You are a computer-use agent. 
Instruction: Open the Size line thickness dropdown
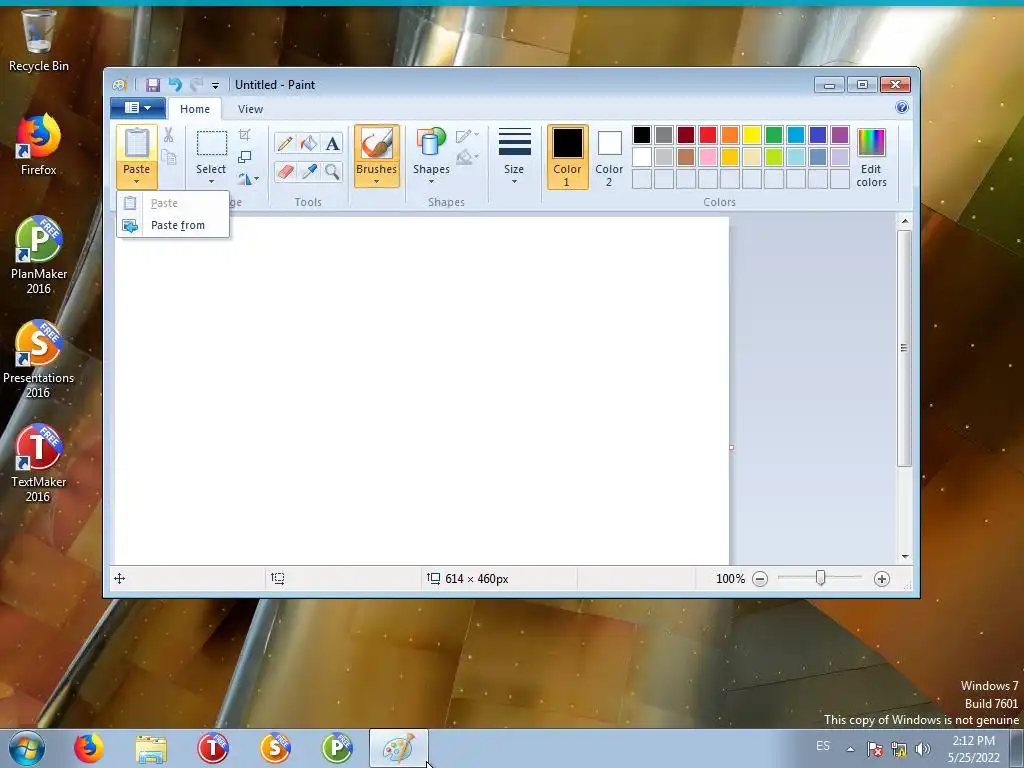point(514,156)
